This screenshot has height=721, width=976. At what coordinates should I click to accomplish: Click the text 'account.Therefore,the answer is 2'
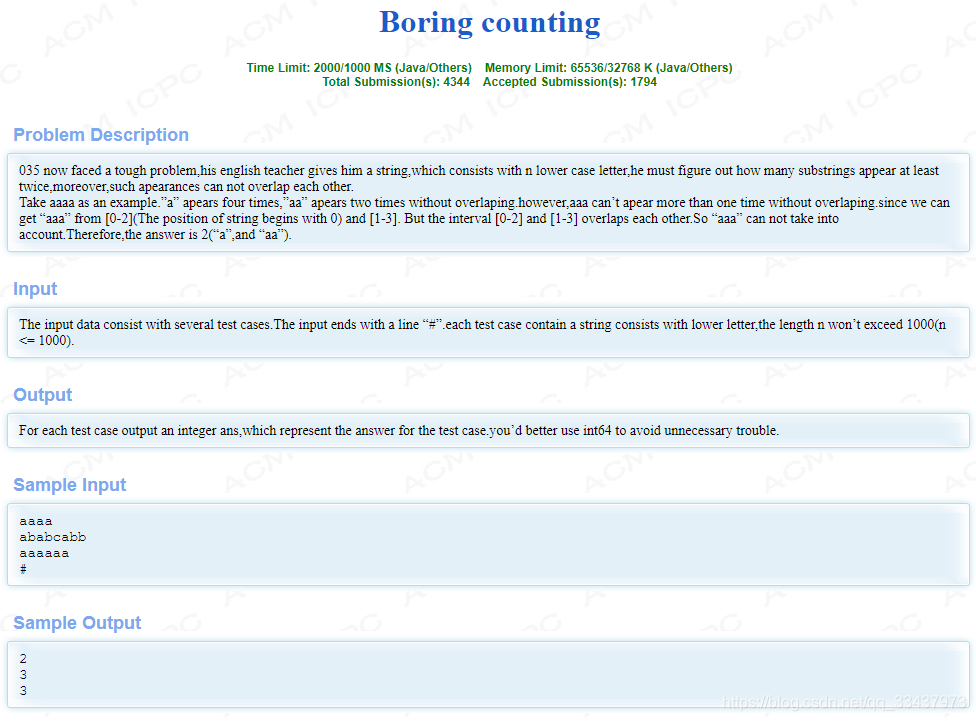point(155,235)
